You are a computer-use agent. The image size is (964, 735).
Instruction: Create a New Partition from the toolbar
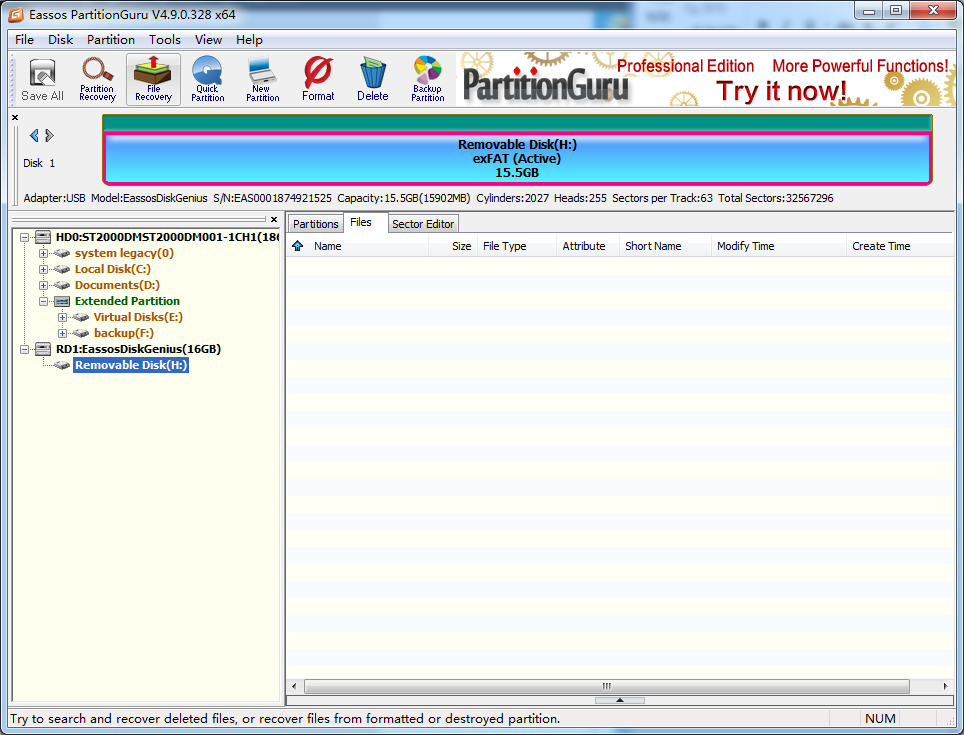[x=263, y=80]
